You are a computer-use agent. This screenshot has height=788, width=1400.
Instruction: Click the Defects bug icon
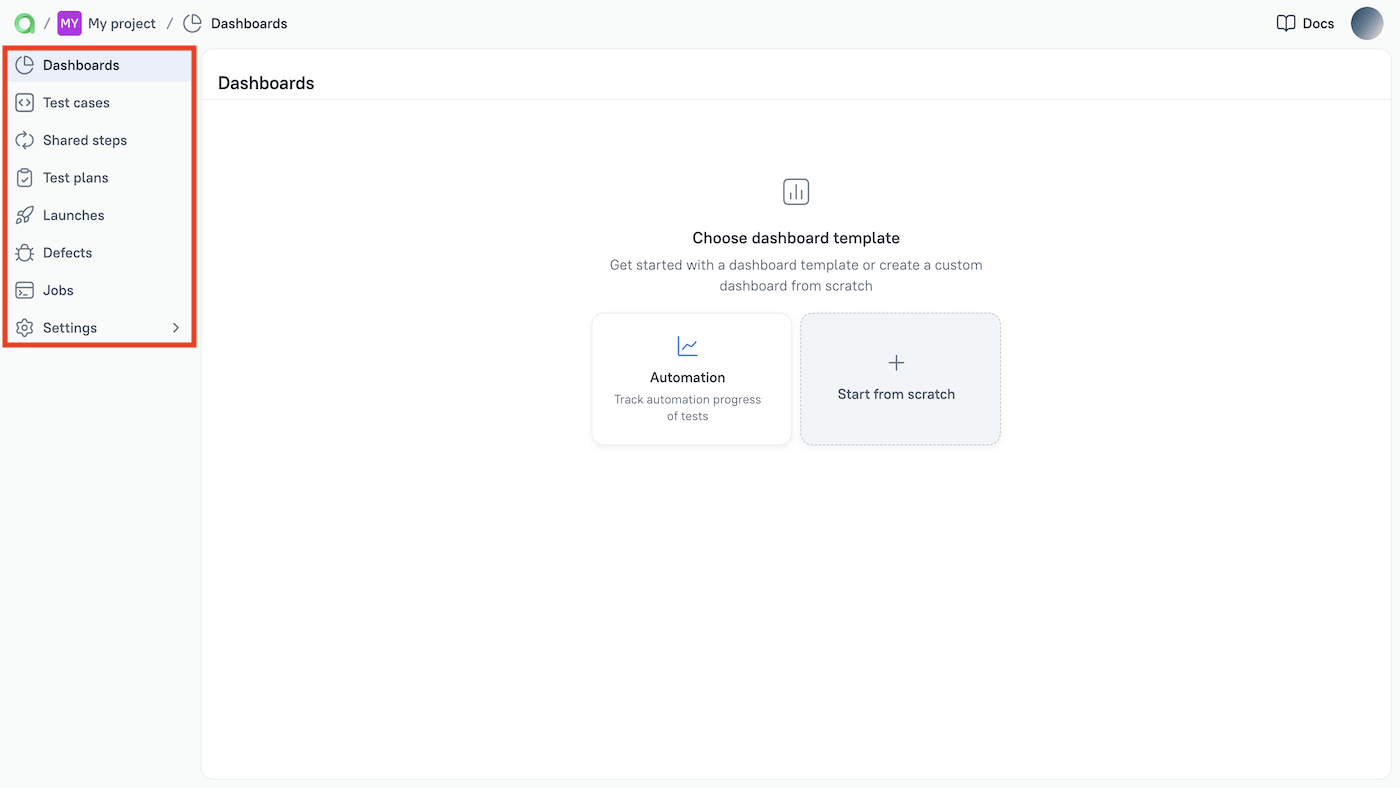click(23, 252)
